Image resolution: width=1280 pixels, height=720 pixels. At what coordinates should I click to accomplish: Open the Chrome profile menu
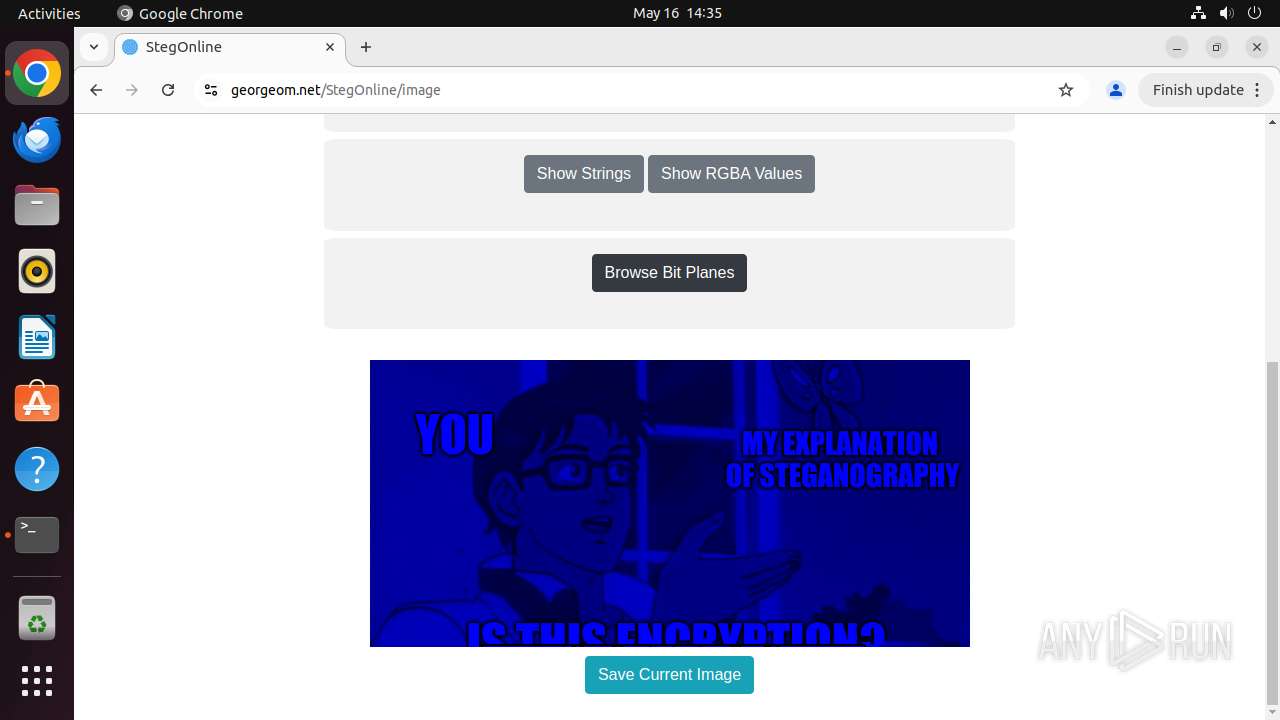point(1116,90)
